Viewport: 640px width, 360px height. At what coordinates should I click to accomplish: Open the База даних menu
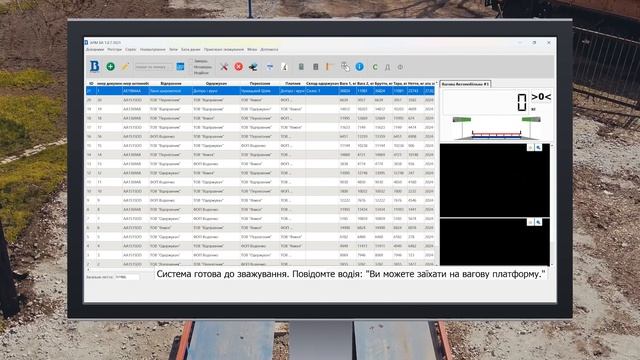pos(191,49)
